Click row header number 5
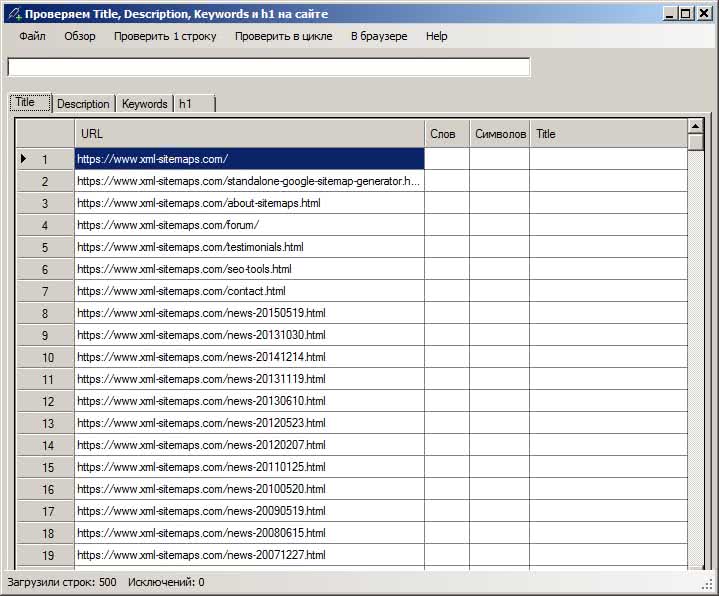This screenshot has width=719, height=596. pos(45,247)
